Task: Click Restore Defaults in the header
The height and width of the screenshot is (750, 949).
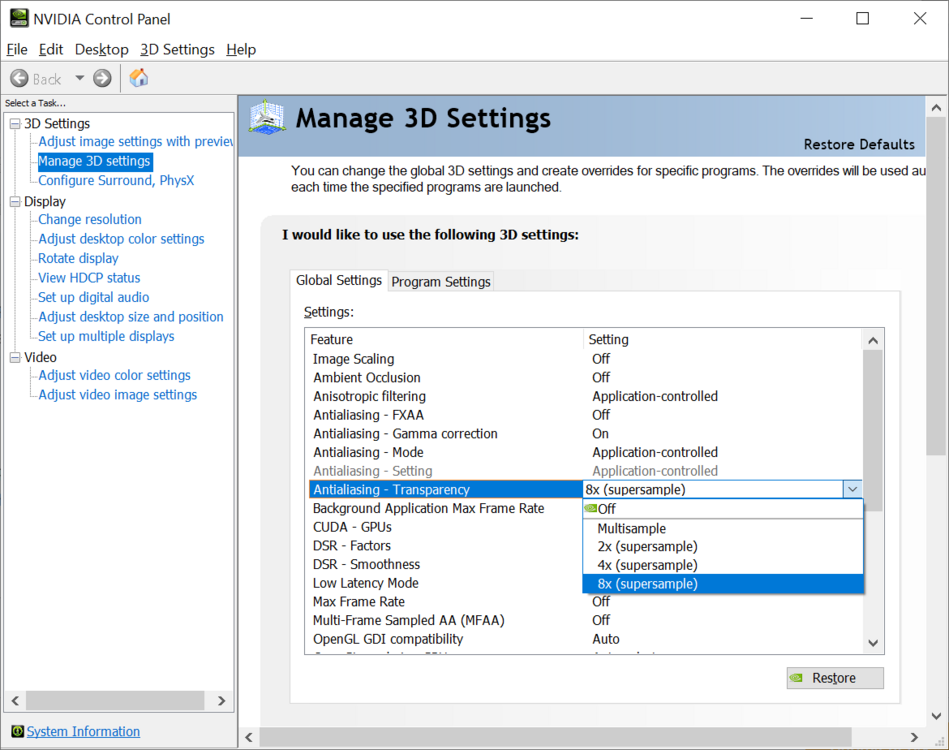Action: pyautogui.click(x=859, y=144)
